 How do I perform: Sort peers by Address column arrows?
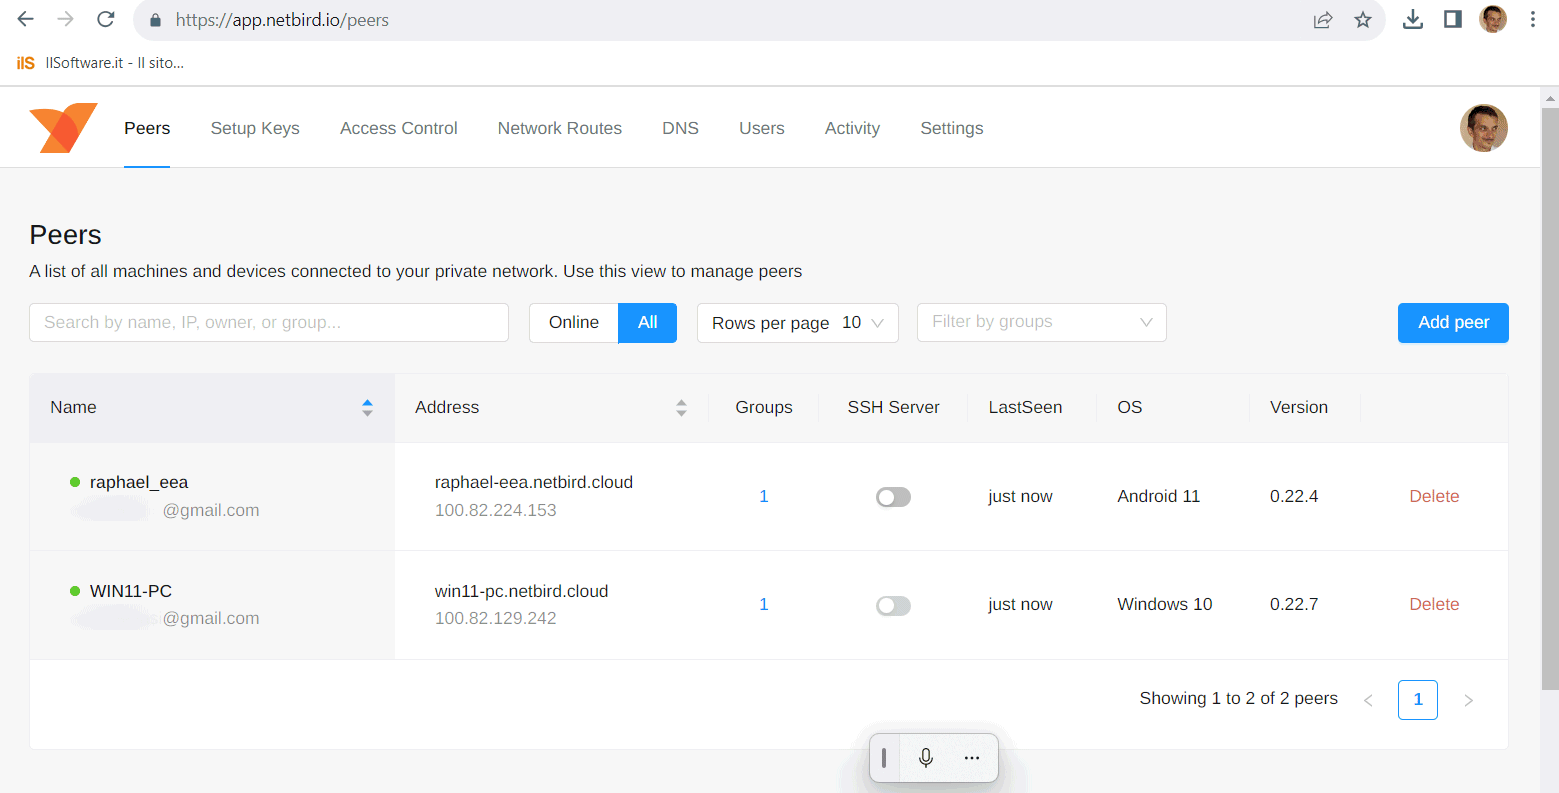(681, 407)
